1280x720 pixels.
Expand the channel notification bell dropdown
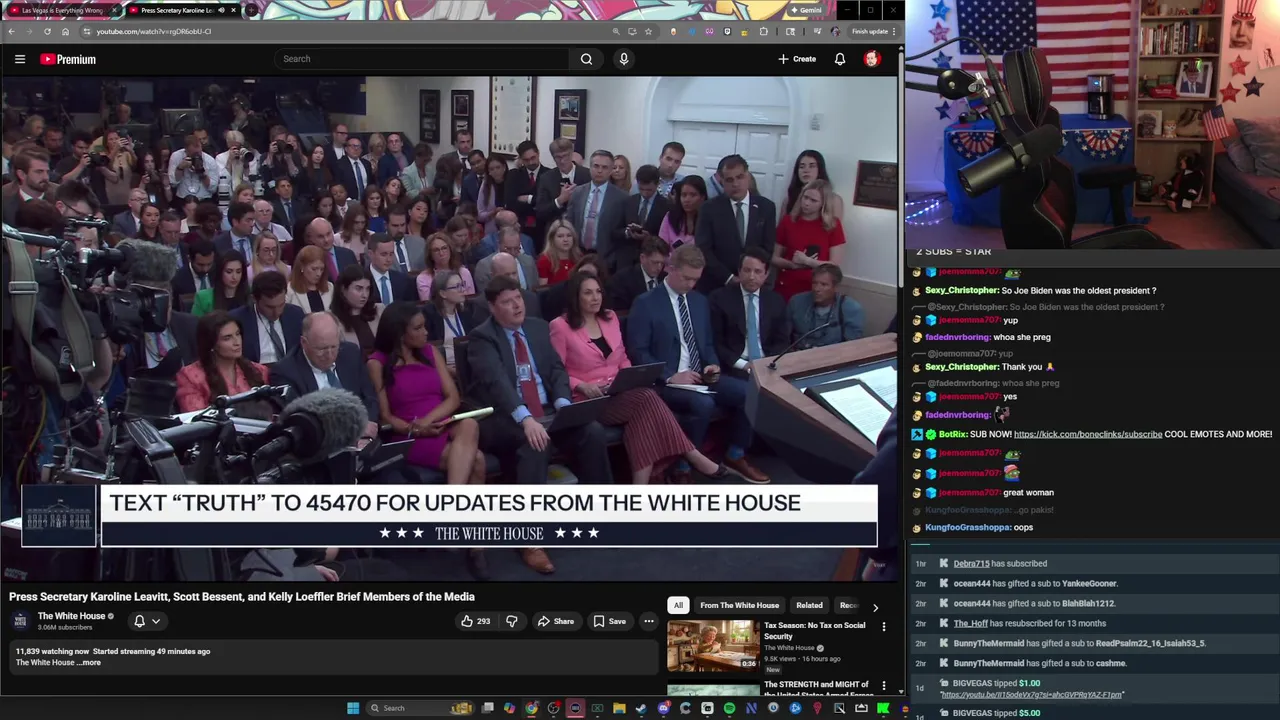(147, 621)
